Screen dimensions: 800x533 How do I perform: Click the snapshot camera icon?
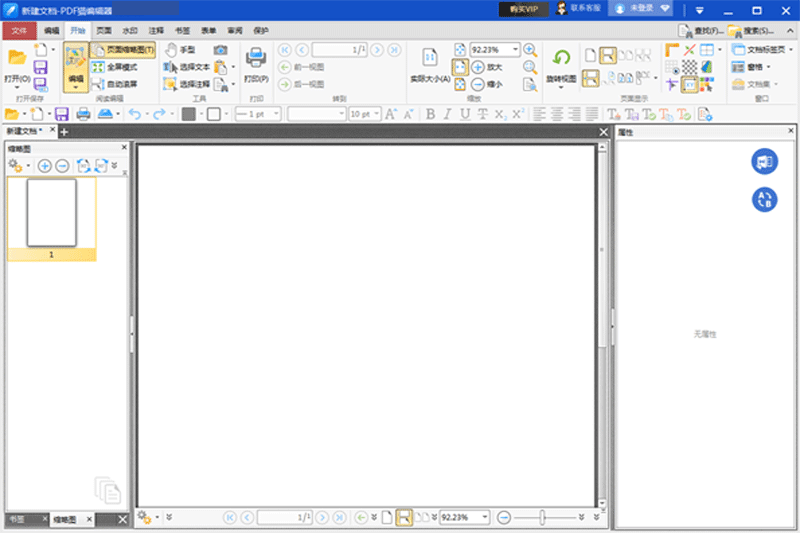220,49
